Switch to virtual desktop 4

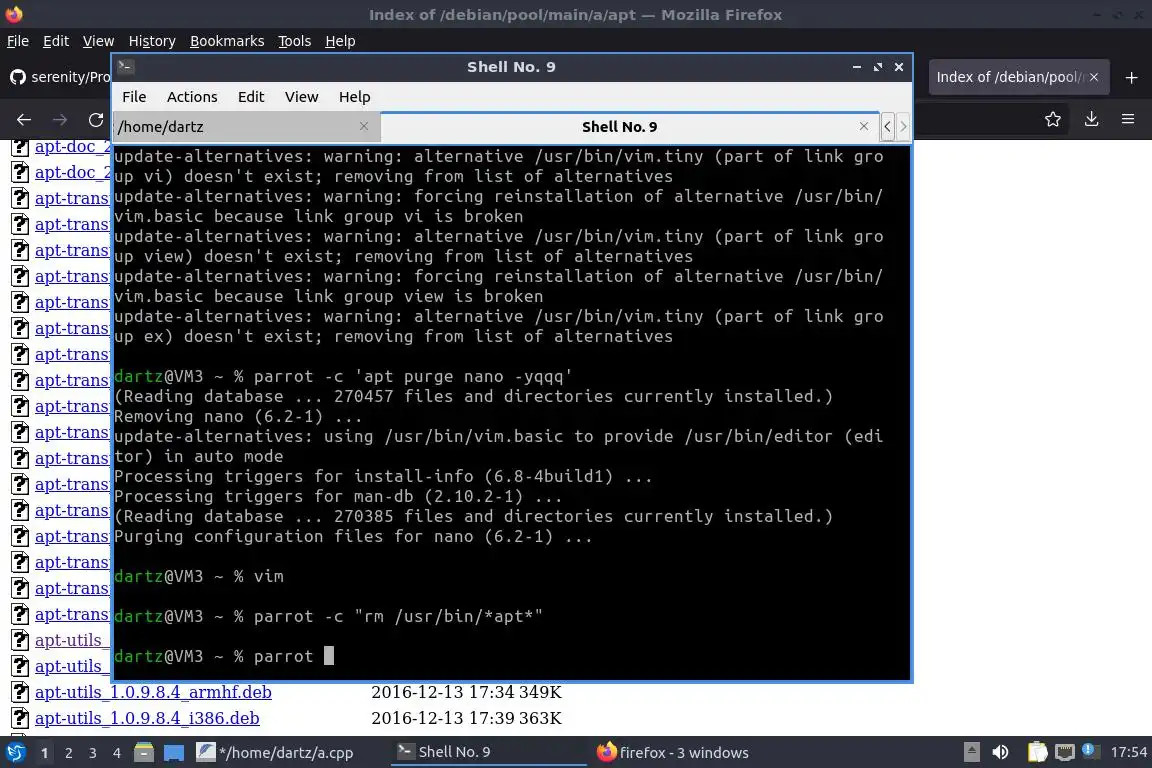pos(116,753)
